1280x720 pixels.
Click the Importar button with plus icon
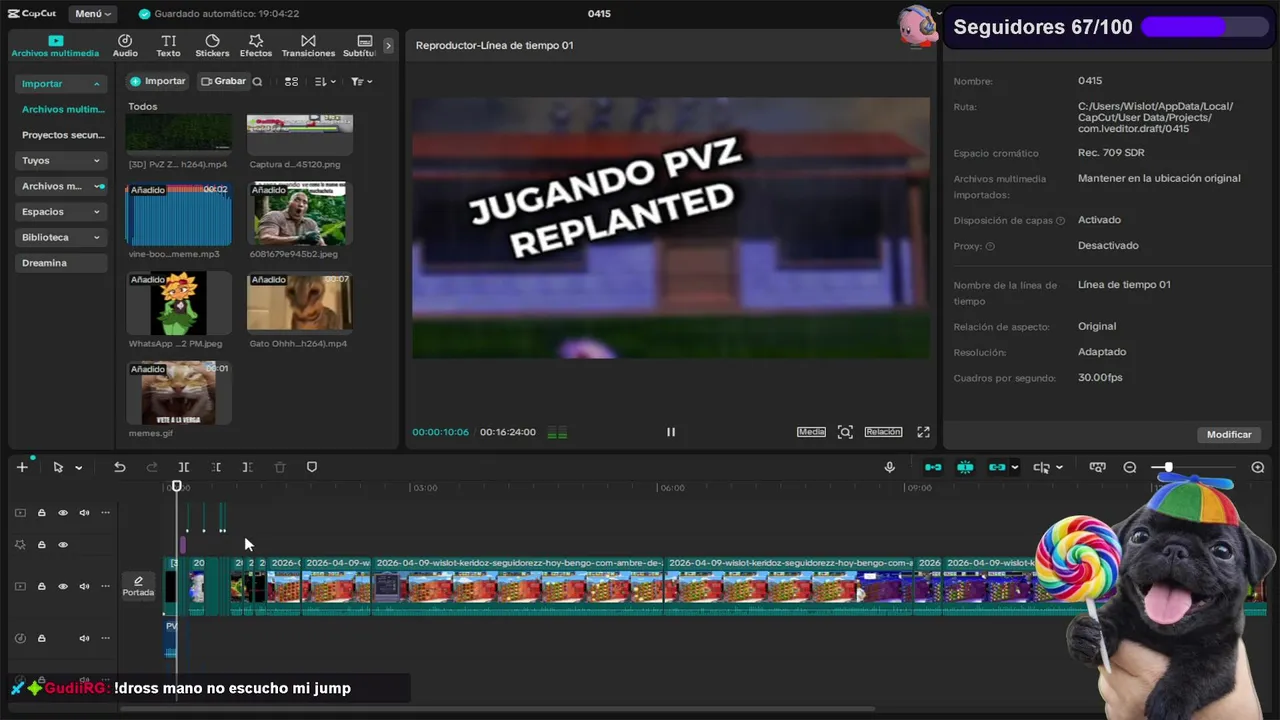158,81
